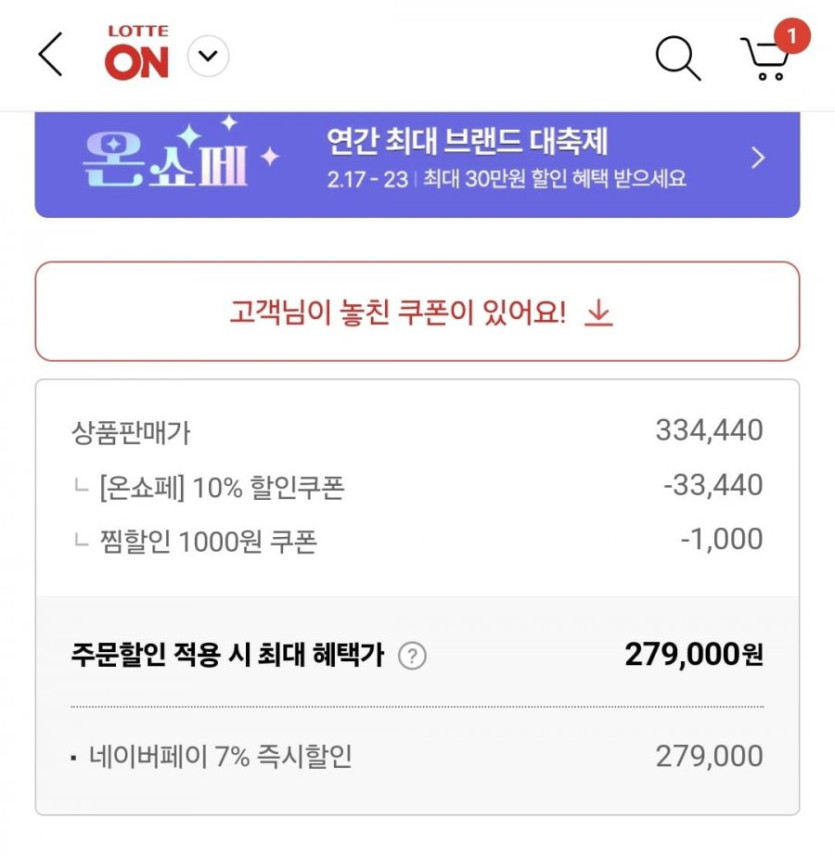
Task: Tap the -33,440 discount amount
Action: tap(712, 486)
